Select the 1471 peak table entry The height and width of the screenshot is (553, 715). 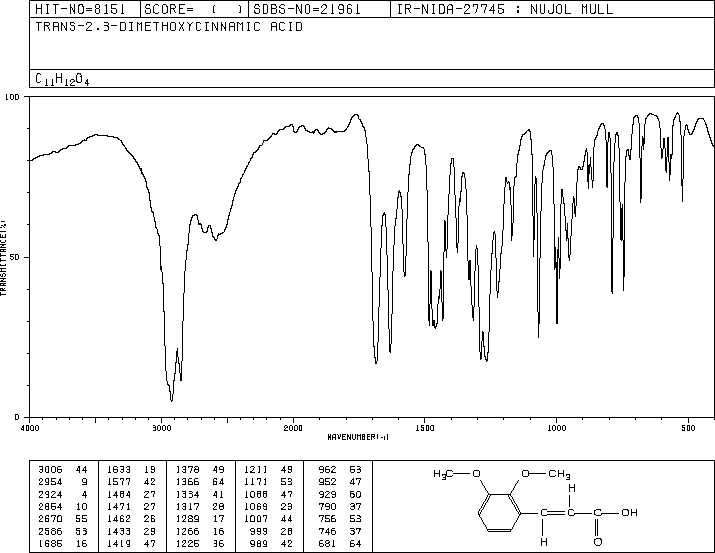point(131,506)
